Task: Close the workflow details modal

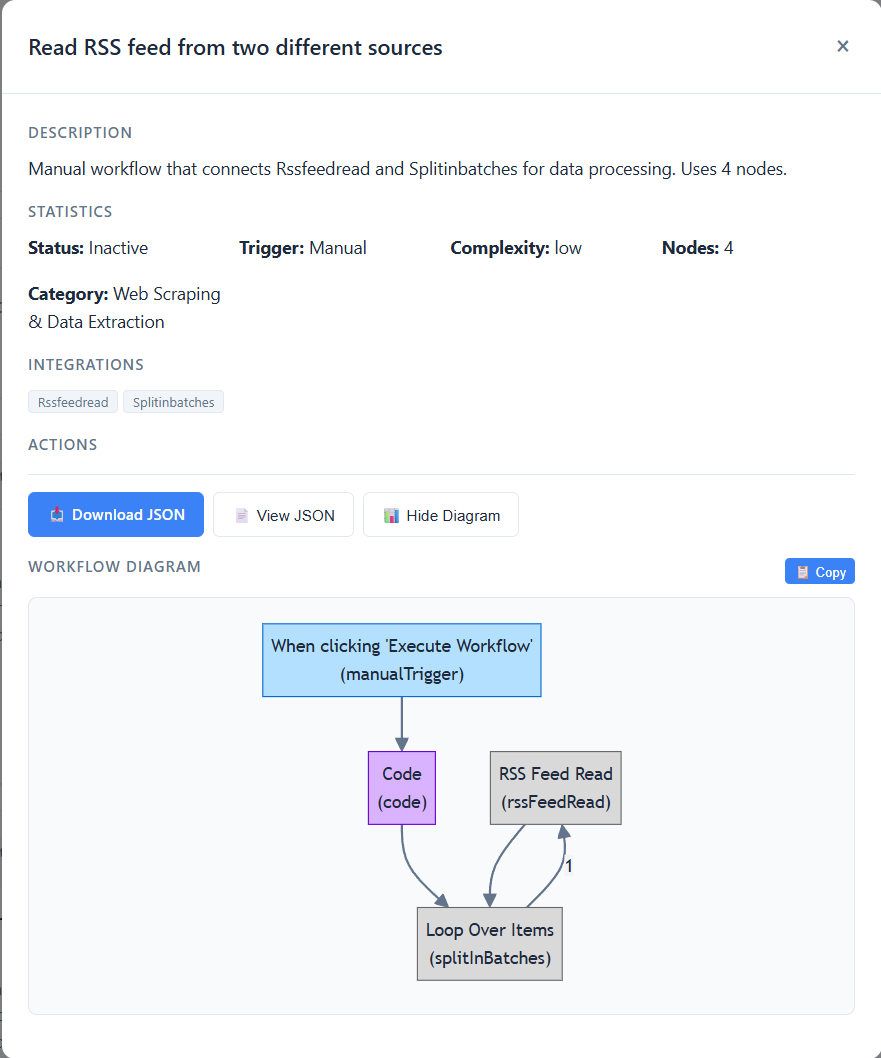Action: point(842,46)
